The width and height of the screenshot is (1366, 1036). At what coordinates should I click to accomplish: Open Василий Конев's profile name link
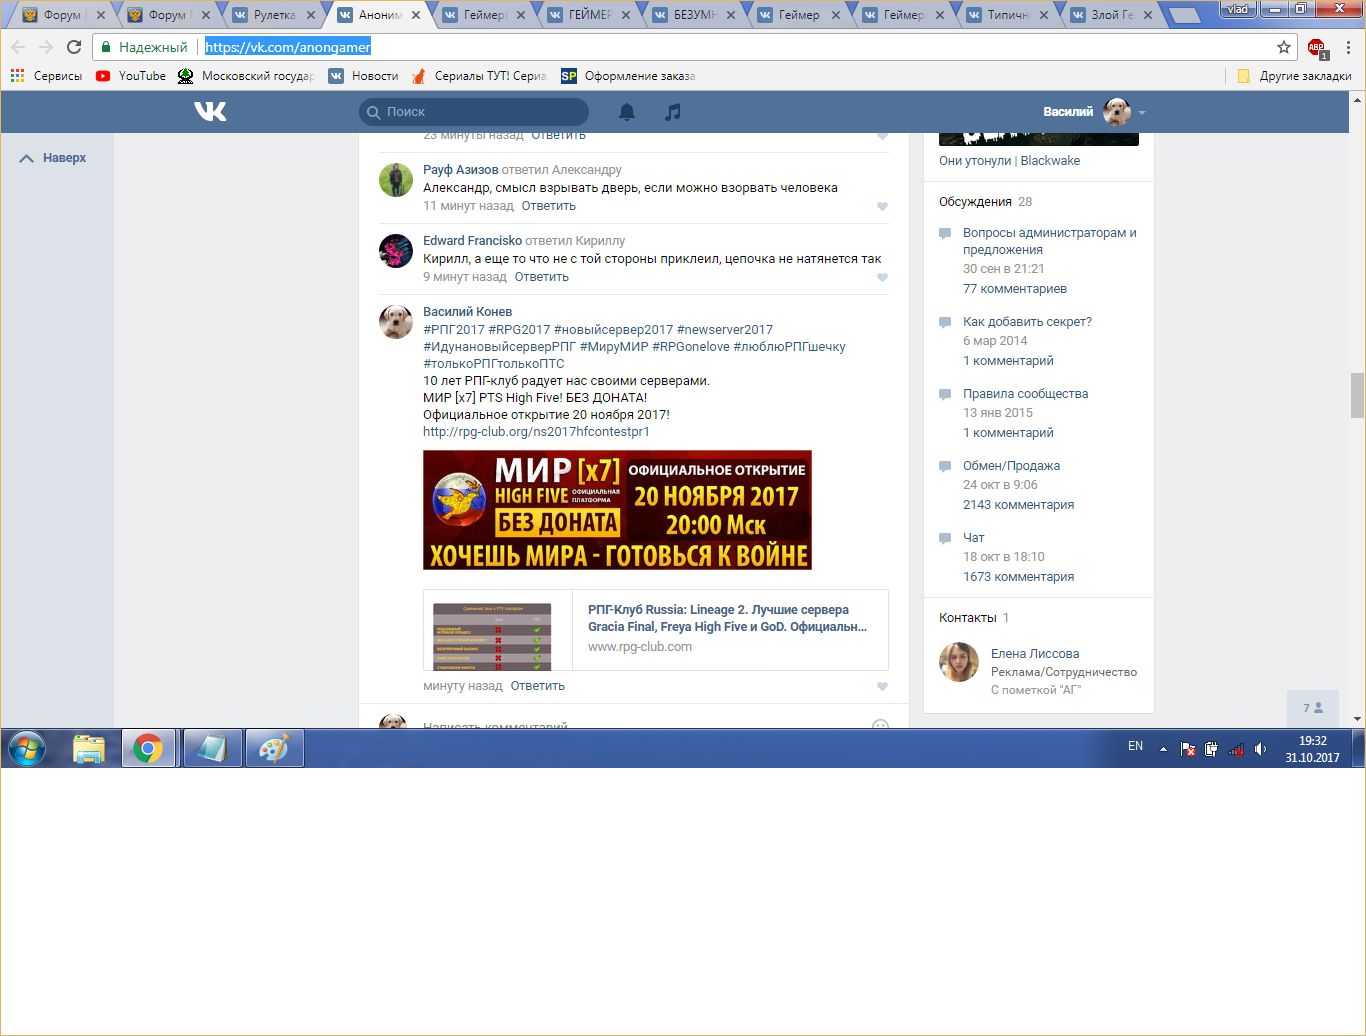pos(467,312)
